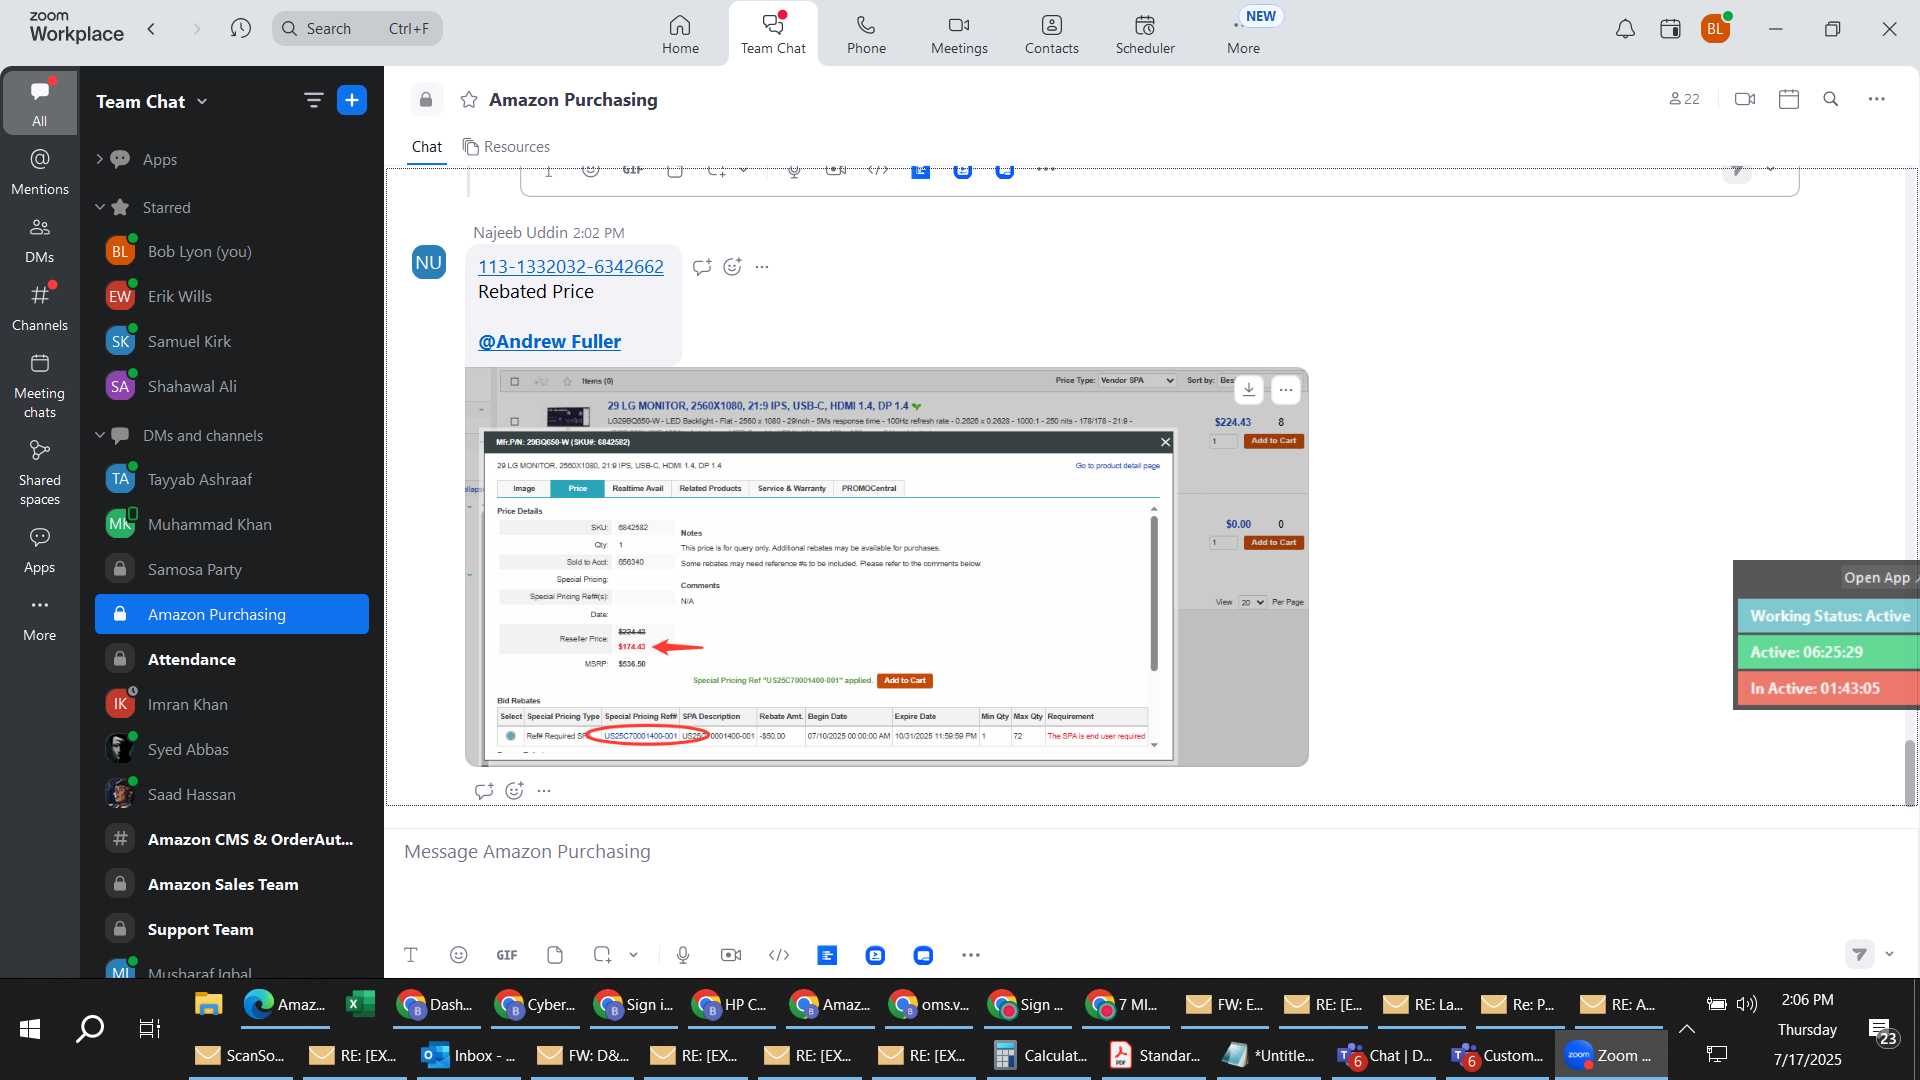Screen dimensions: 1920x1080
Task: Open Excel from the taskbar
Action: point(359,1005)
